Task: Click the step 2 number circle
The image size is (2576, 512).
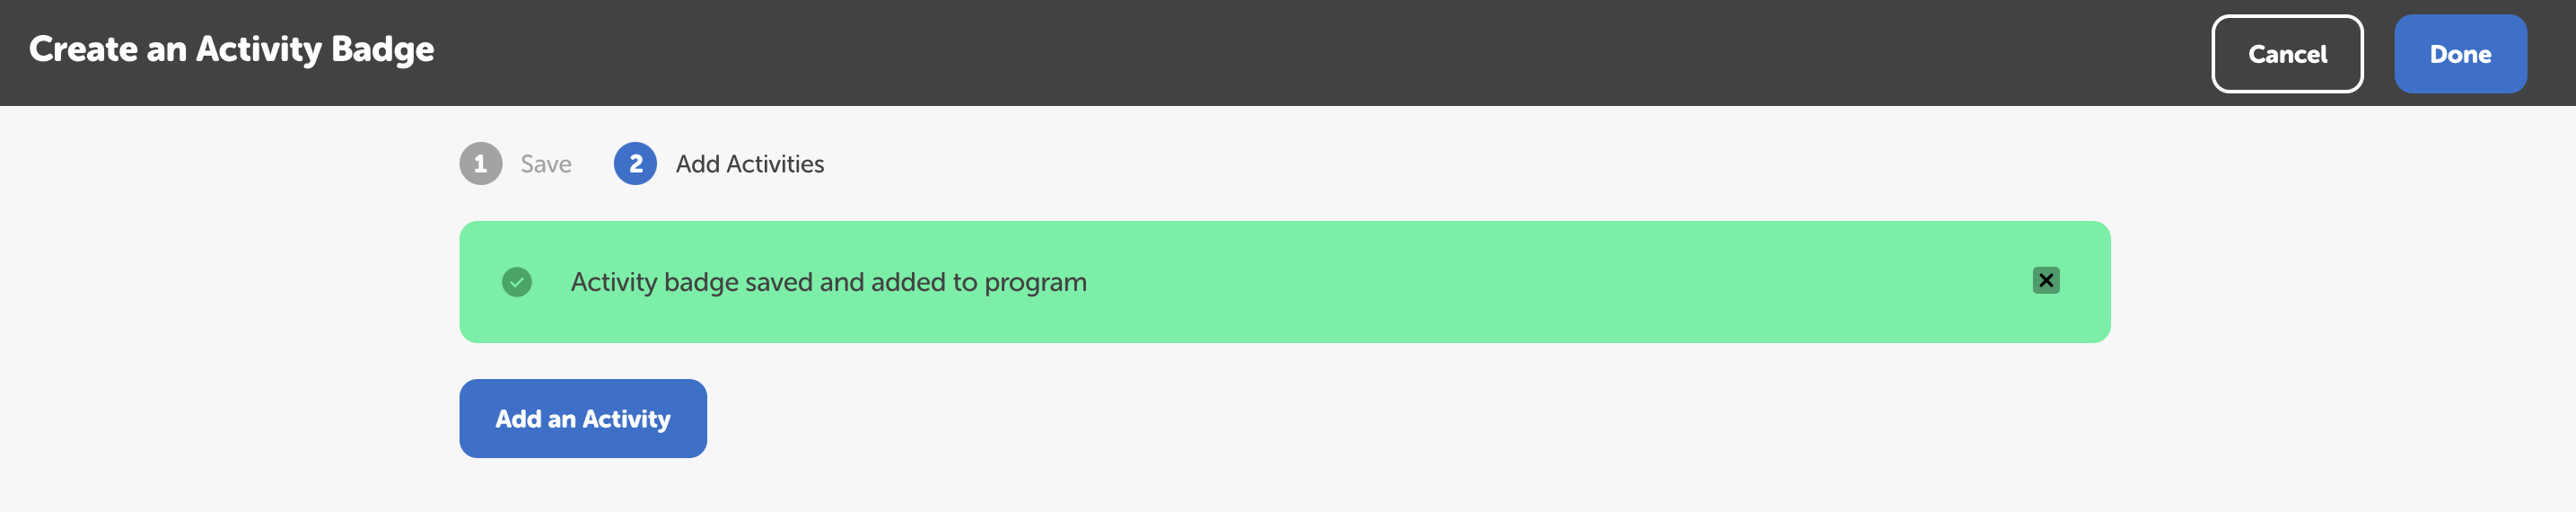Action: pyautogui.click(x=635, y=164)
